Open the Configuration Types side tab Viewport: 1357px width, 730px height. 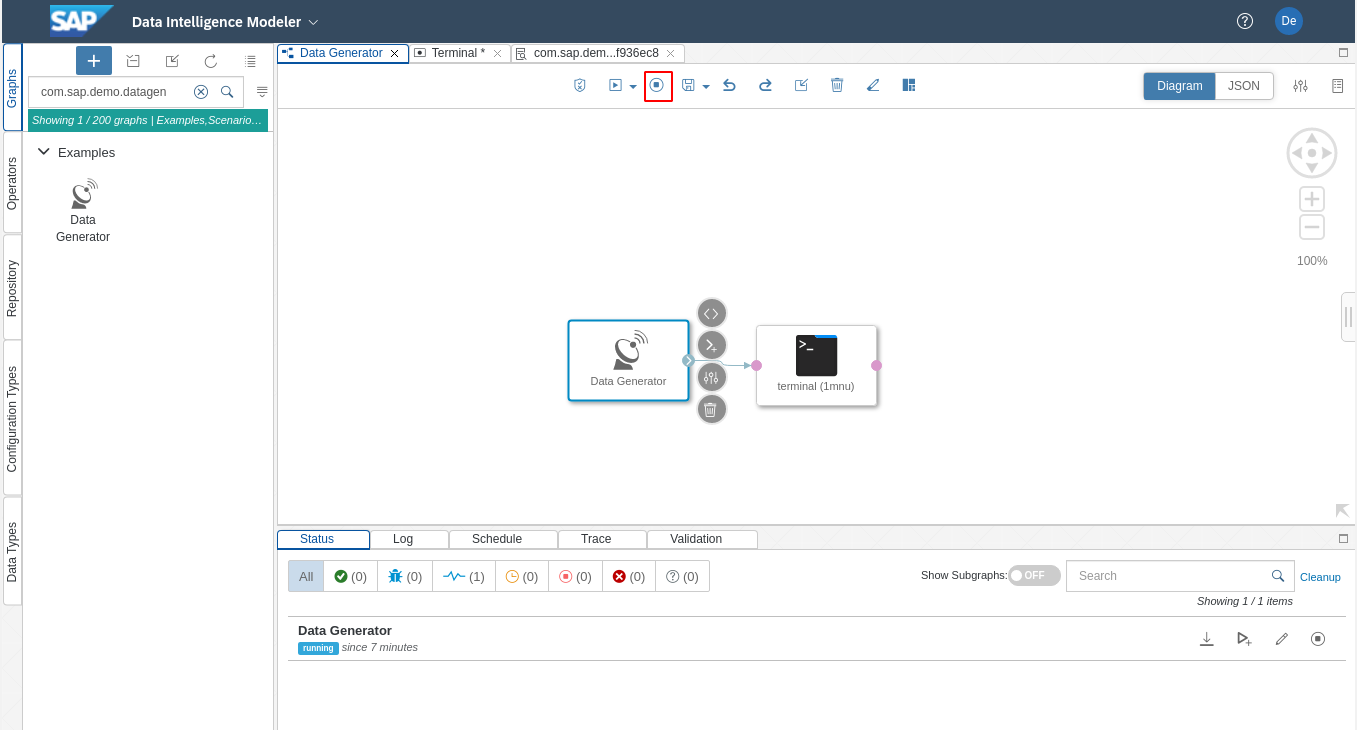12,418
